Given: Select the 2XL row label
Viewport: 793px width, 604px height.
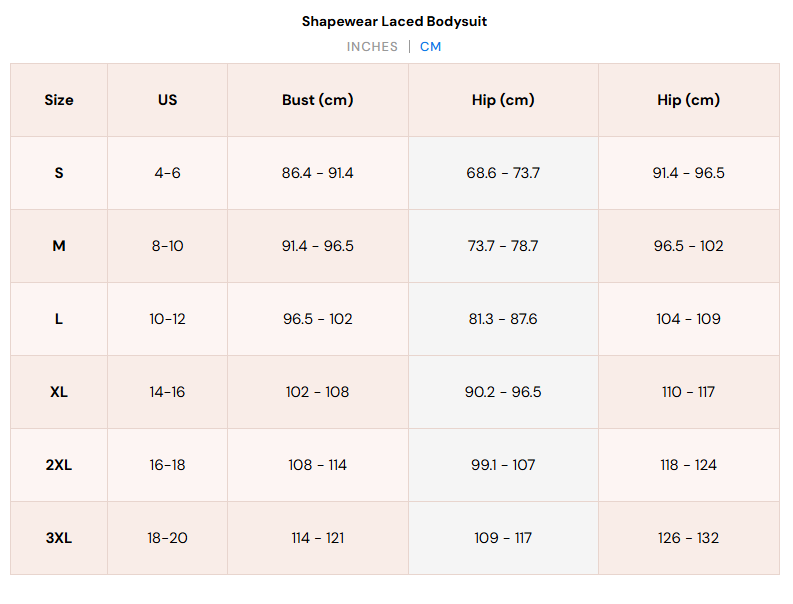Looking at the screenshot, I should pos(59,465).
